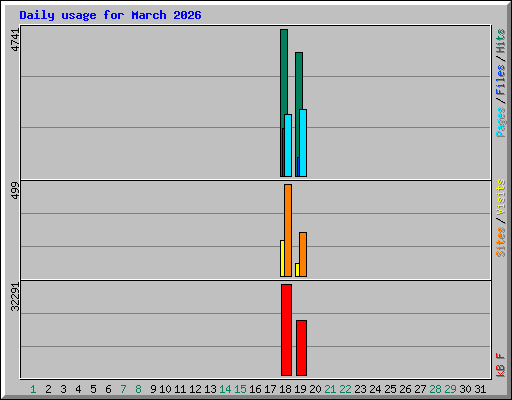Click day 13 on the x-axis
Screen dimensions: 512x400
[210, 389]
